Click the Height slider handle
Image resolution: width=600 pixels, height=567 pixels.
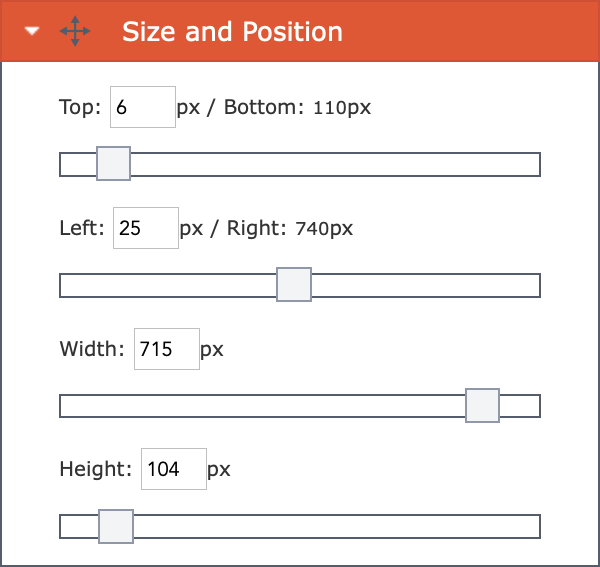[x=116, y=526]
